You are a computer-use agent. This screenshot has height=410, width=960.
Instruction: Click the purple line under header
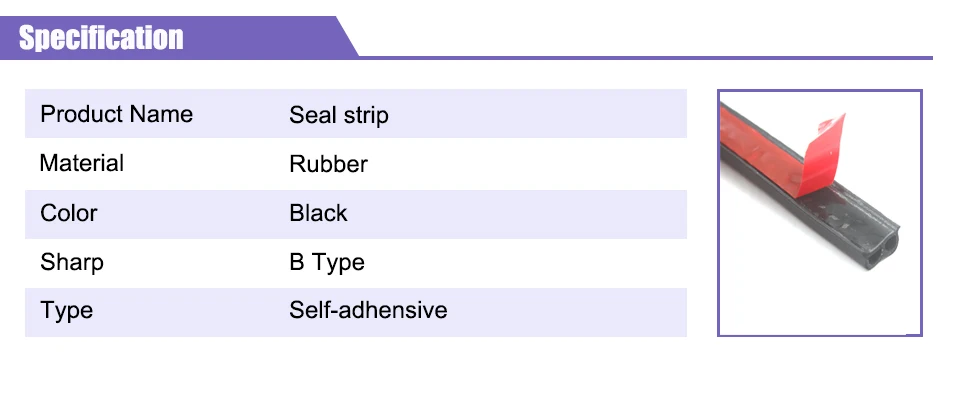tap(645, 58)
